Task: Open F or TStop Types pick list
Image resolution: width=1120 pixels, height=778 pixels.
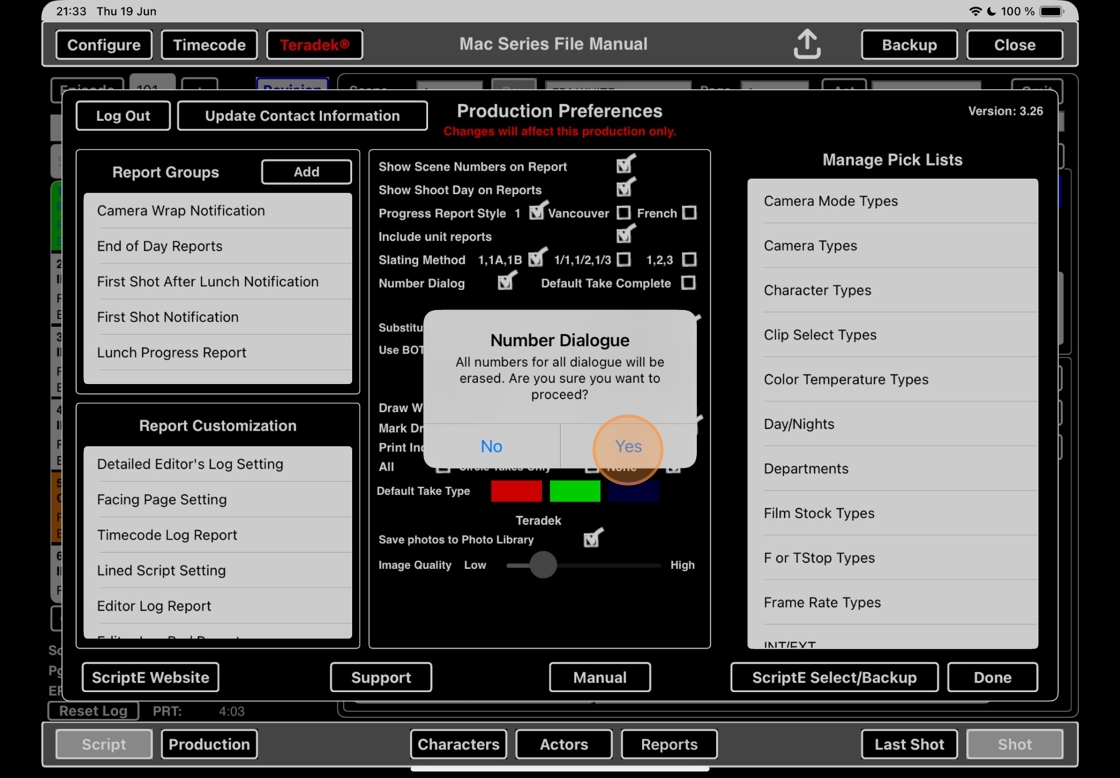Action: (x=893, y=558)
